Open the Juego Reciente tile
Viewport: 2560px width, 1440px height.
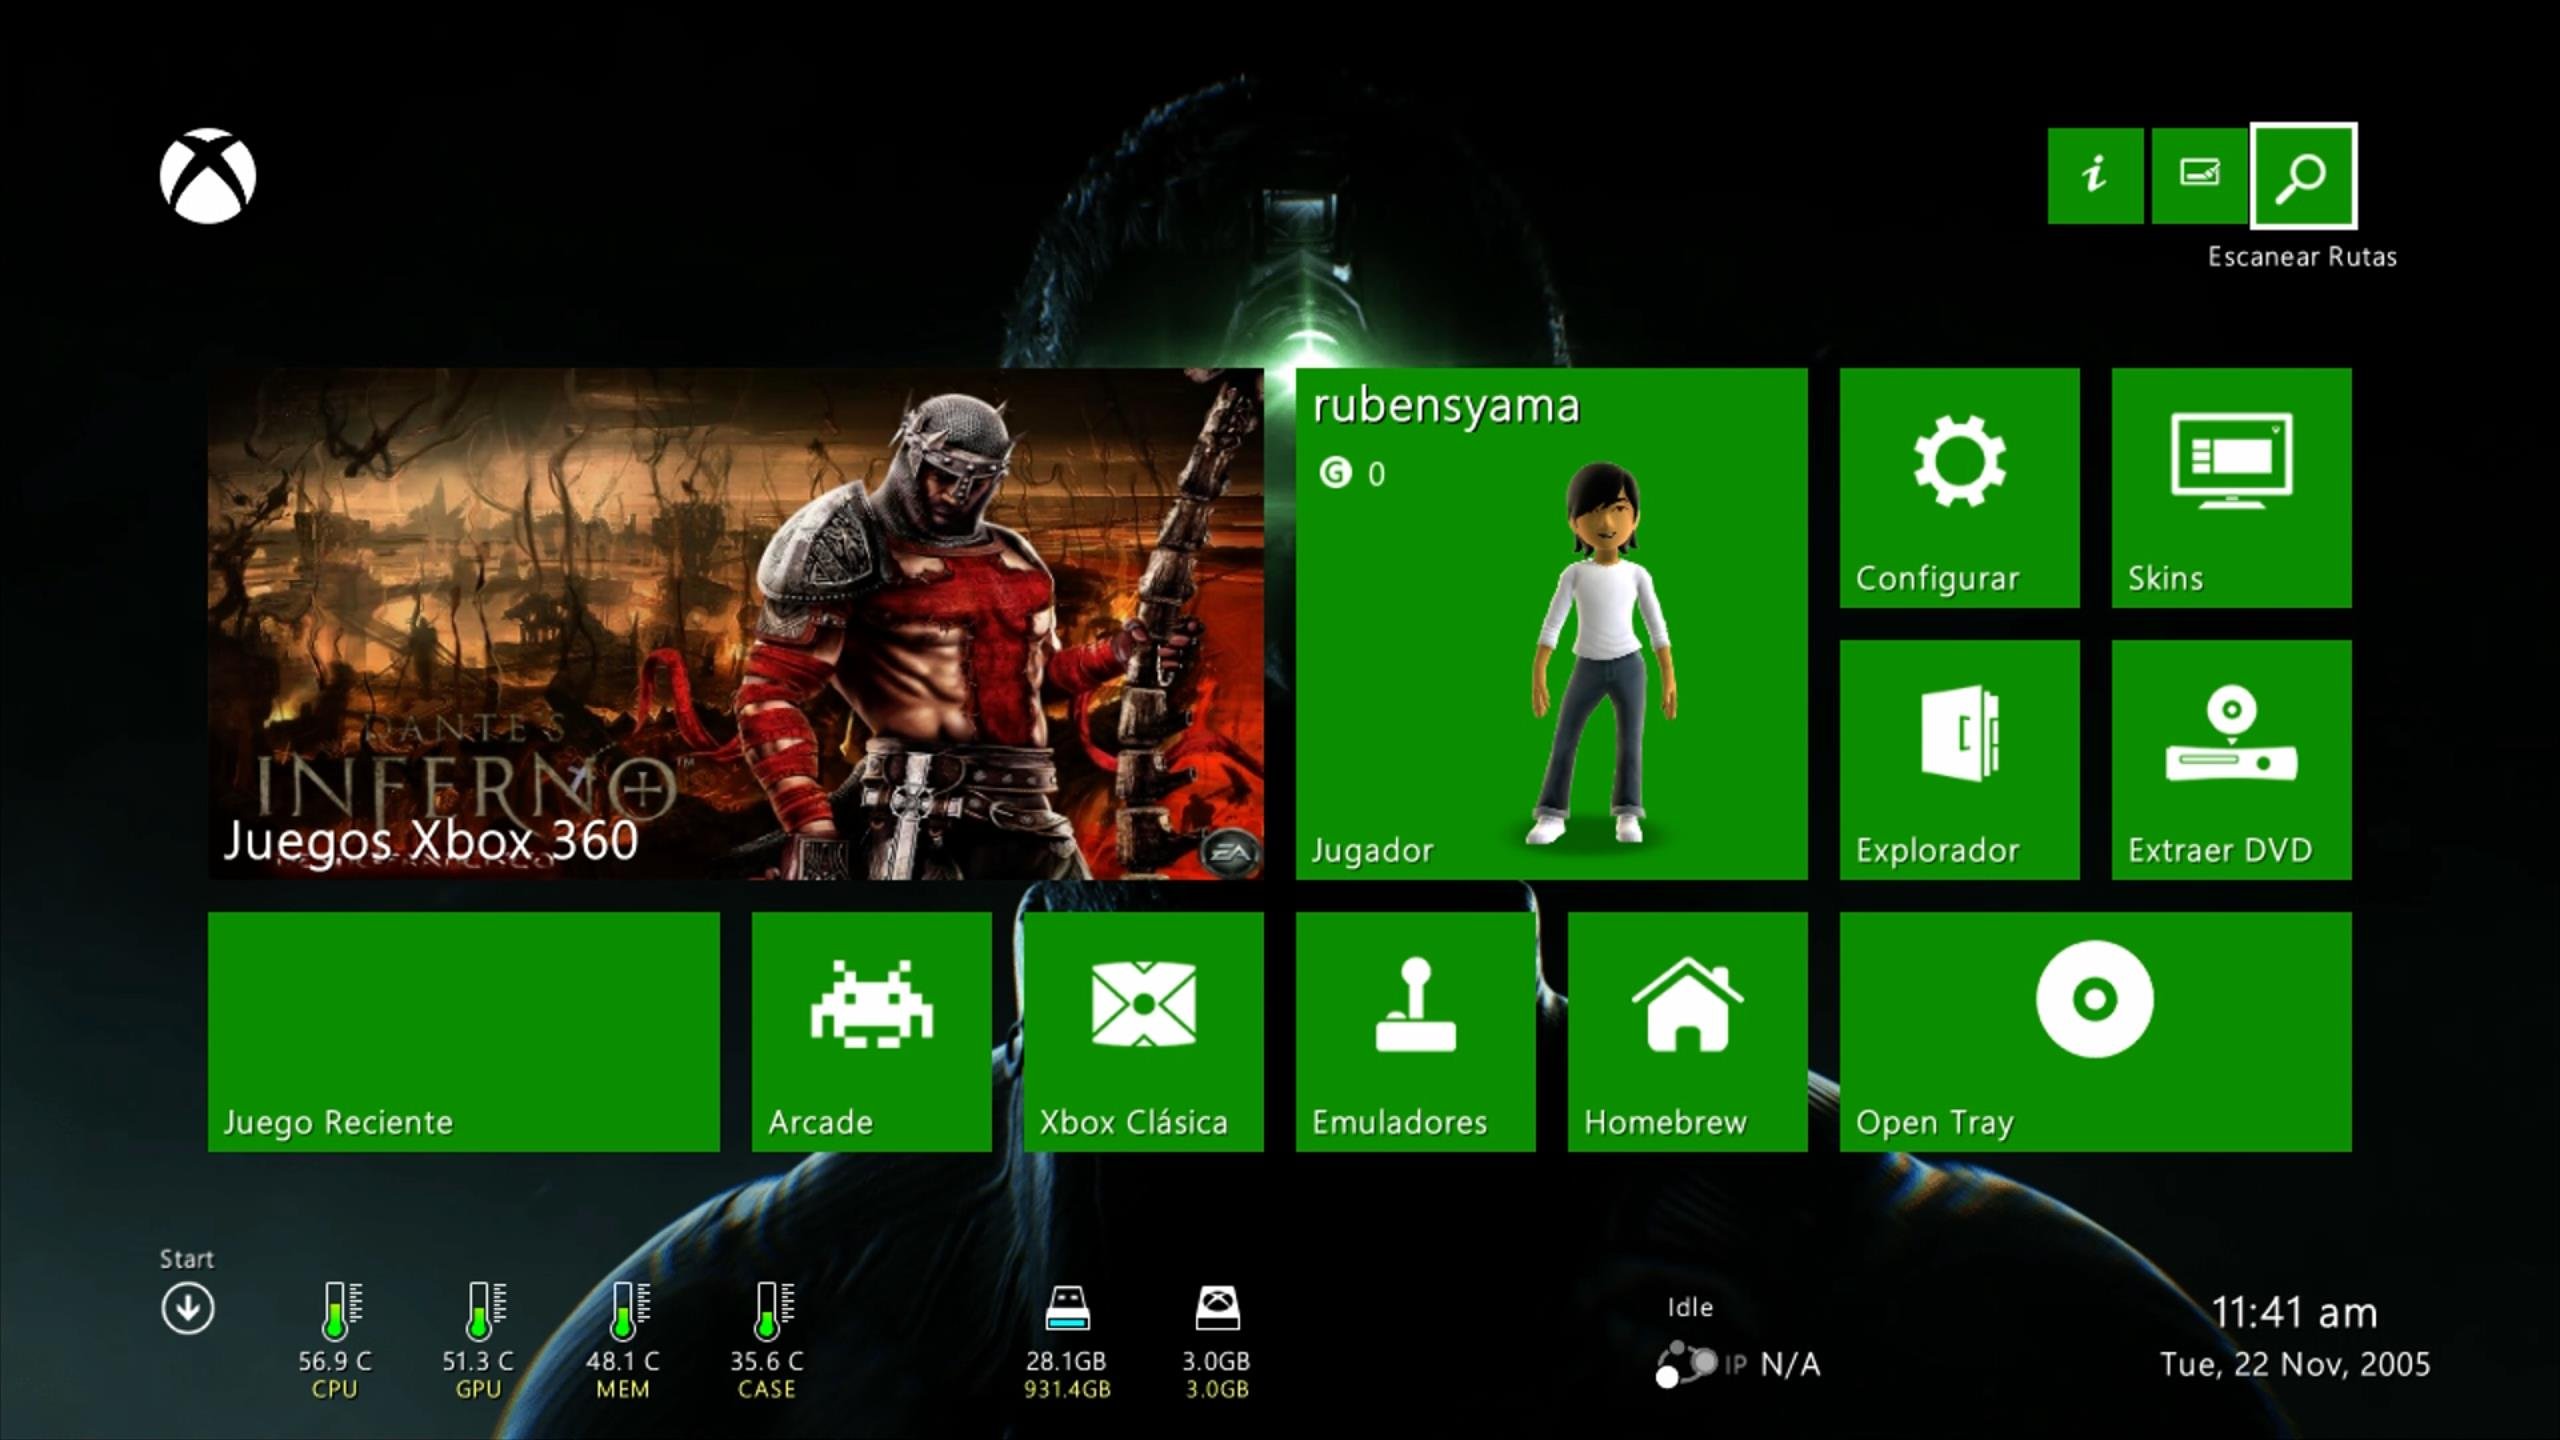tap(464, 1032)
